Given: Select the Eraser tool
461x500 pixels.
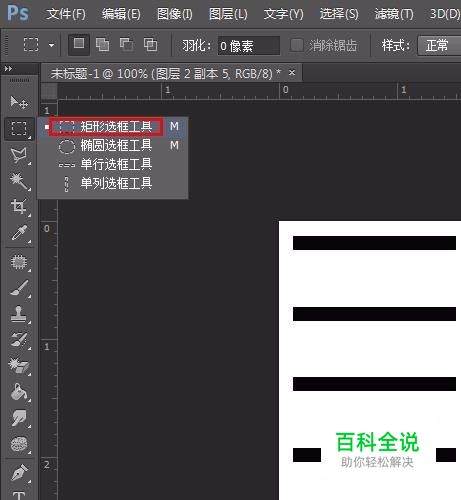Looking at the screenshot, I should 19,366.
